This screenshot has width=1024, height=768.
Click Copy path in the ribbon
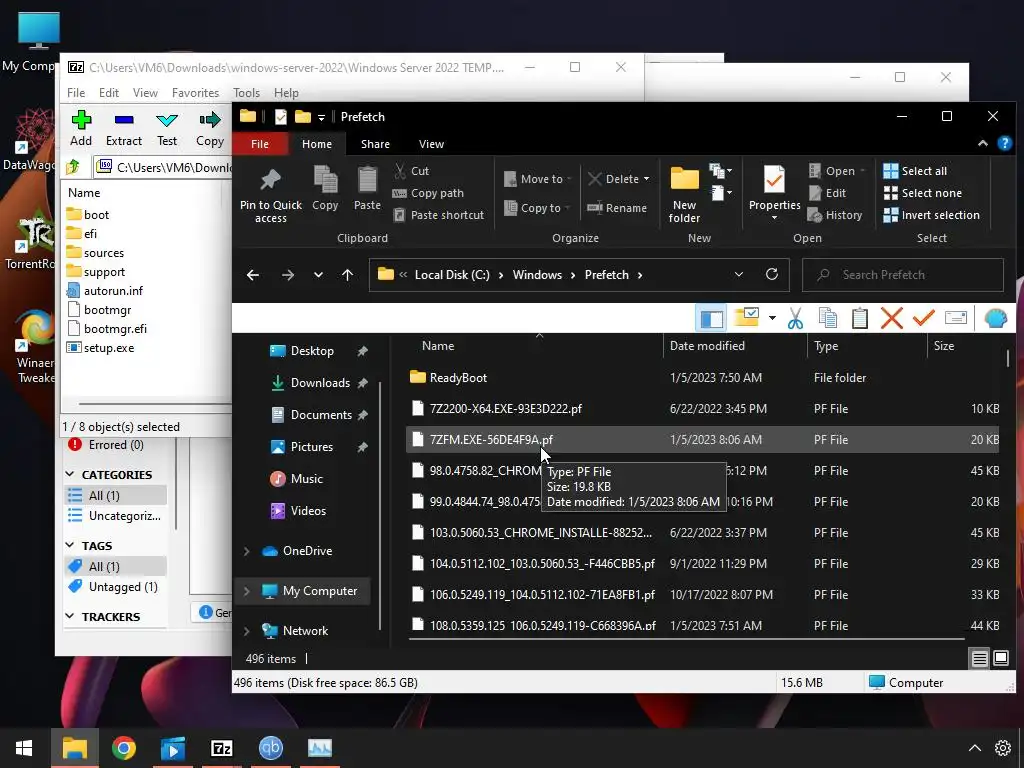click(x=428, y=193)
